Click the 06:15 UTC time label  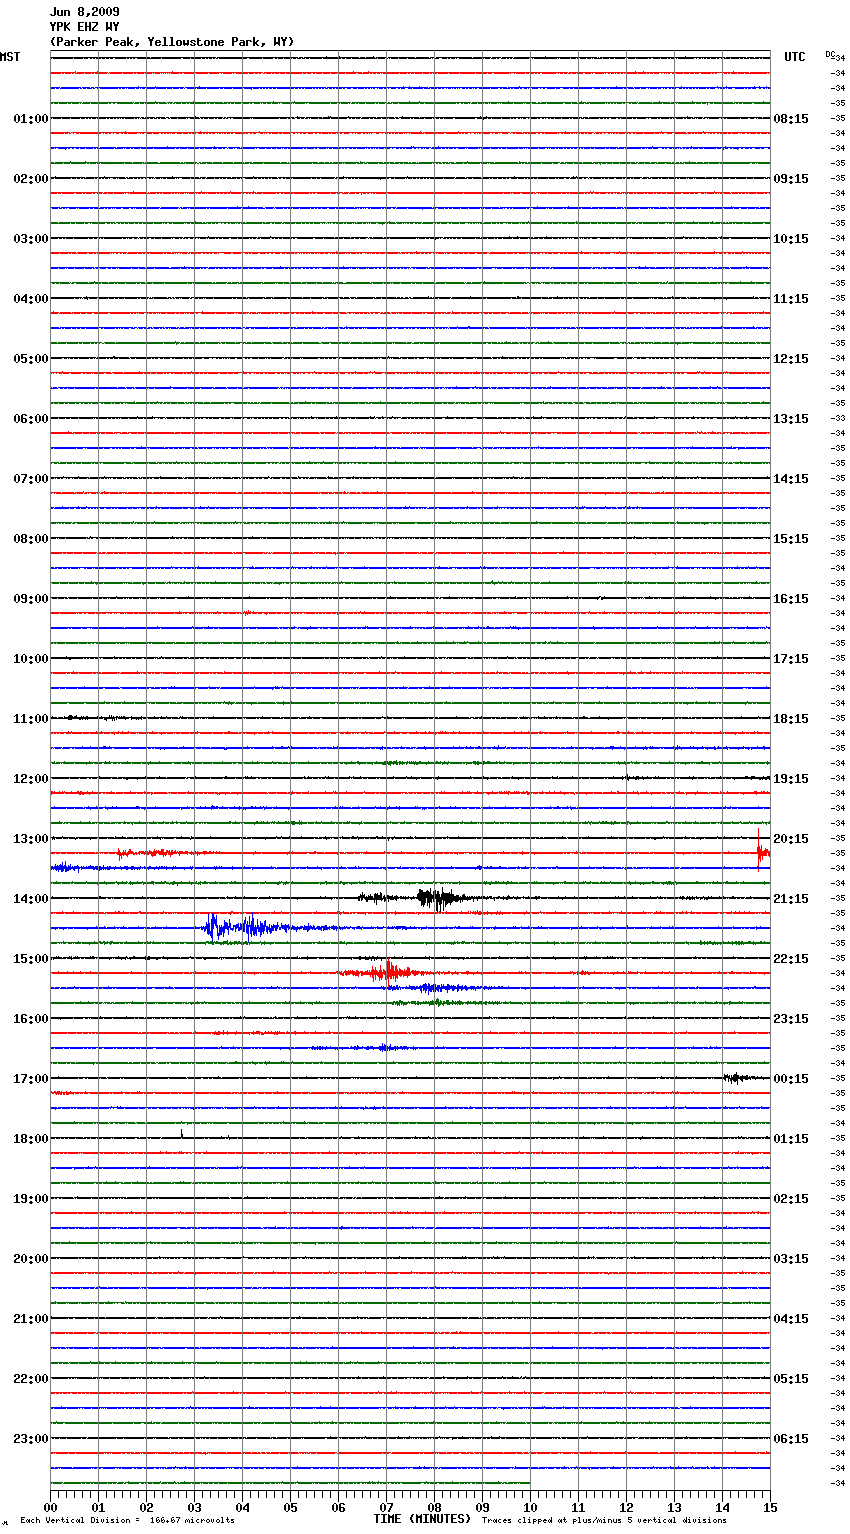pos(791,1439)
